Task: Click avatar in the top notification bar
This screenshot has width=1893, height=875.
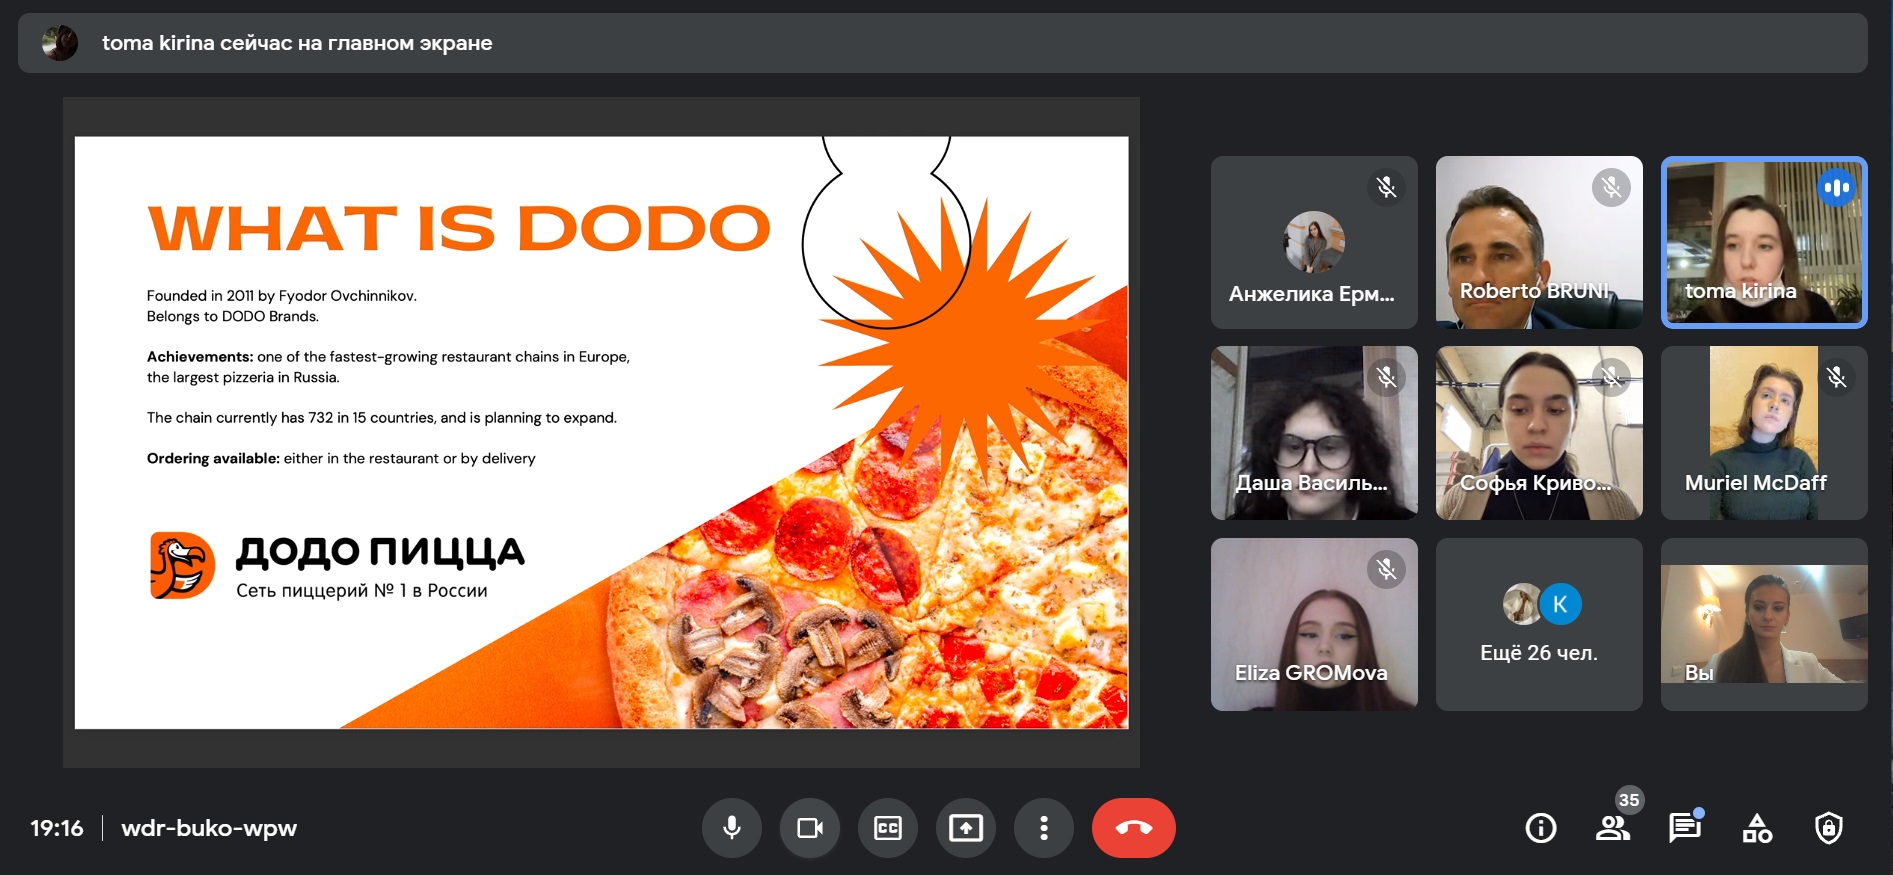Action: point(60,43)
